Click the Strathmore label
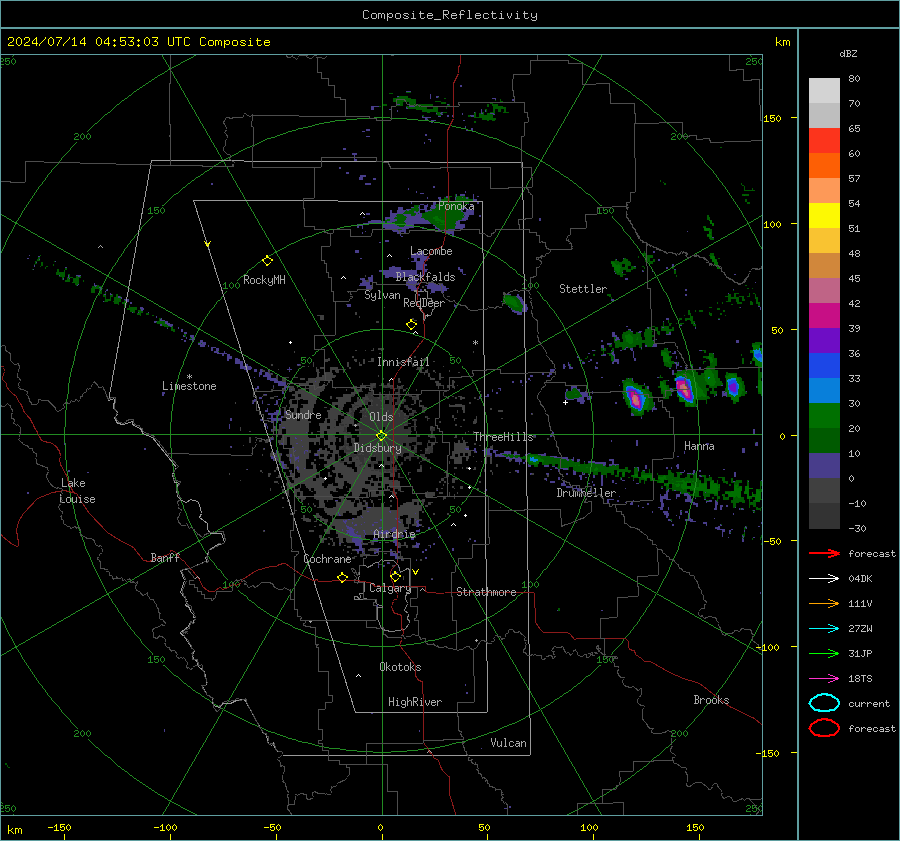The height and width of the screenshot is (841, 900). pos(486,592)
